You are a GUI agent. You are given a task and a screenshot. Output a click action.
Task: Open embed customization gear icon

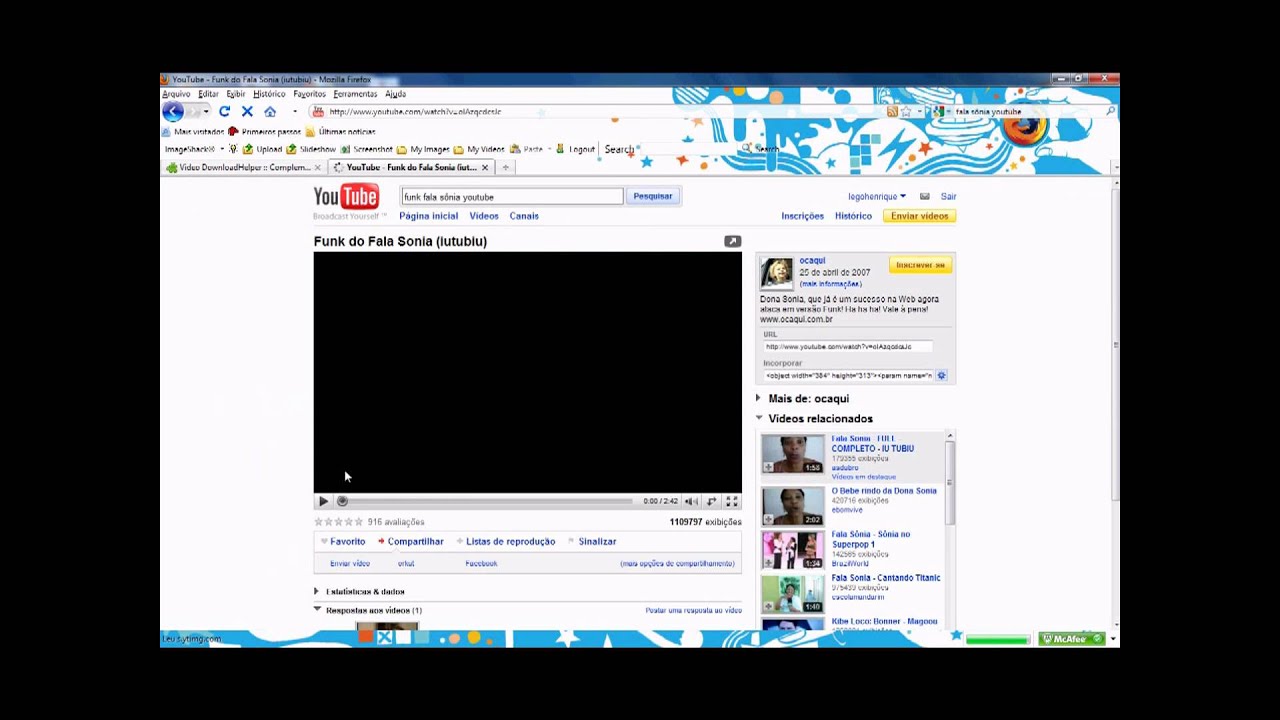941,376
